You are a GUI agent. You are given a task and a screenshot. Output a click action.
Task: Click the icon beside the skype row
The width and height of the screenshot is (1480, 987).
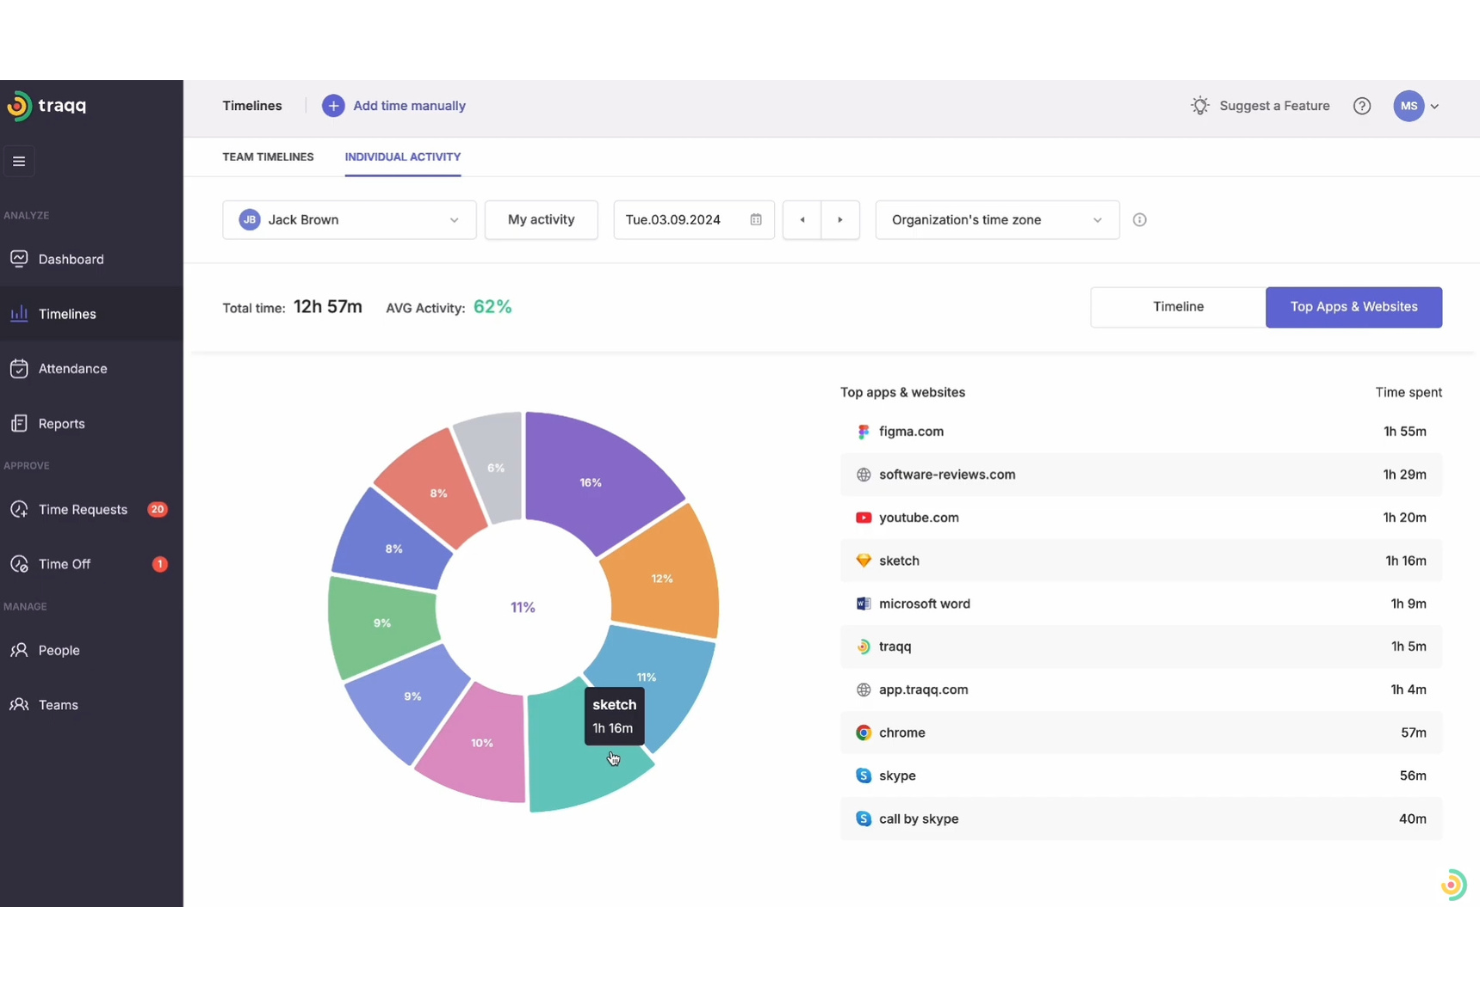863,776
